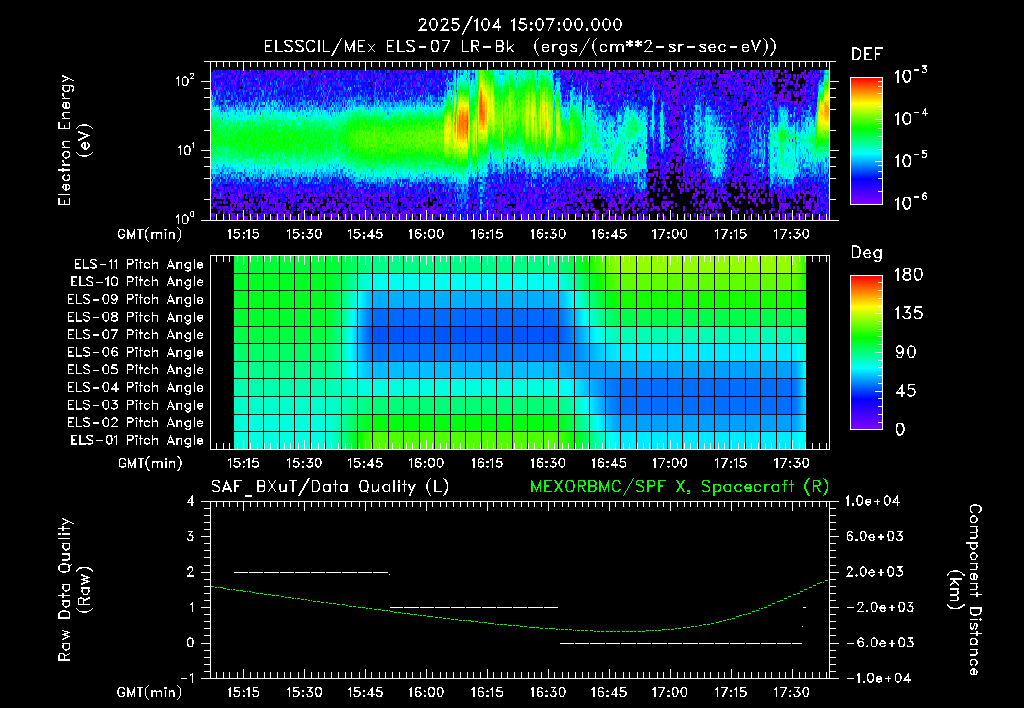Click the green MEXORBMC/SPF X, Spacecraft (R) title

click(679, 487)
